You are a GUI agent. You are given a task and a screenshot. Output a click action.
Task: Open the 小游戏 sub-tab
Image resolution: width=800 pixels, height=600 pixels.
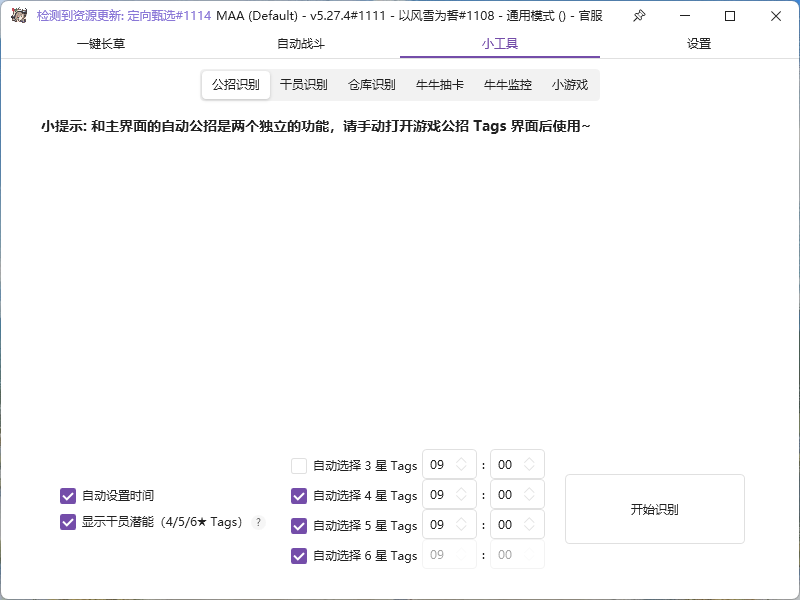tap(568, 85)
